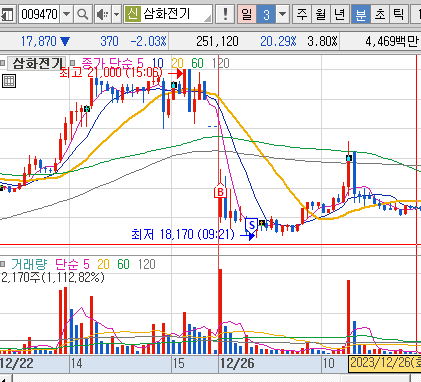
Task: Click the 삼화전기 chart title label
Action: click(x=38, y=63)
